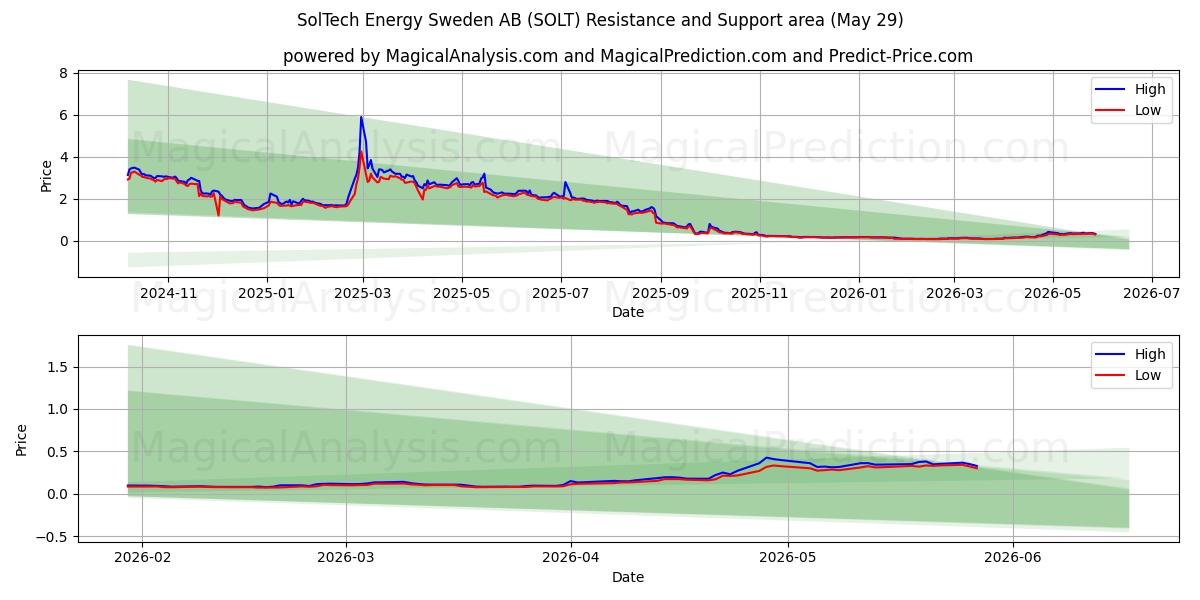Click the '1.0' y-axis tick in bottom chart
The width and height of the screenshot is (1200, 600).
(x=56, y=410)
